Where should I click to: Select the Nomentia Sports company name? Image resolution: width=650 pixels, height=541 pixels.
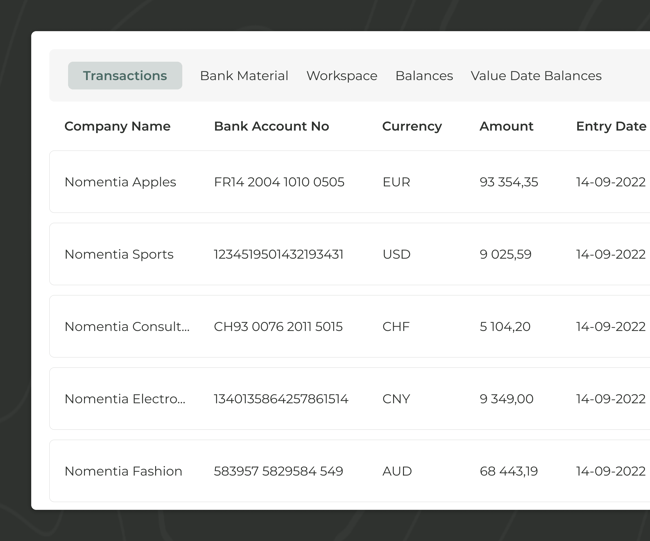click(x=119, y=254)
